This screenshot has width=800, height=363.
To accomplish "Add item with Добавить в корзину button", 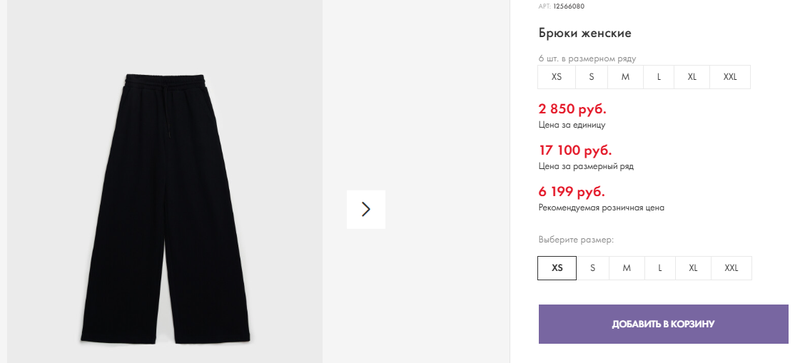I will 663,324.
